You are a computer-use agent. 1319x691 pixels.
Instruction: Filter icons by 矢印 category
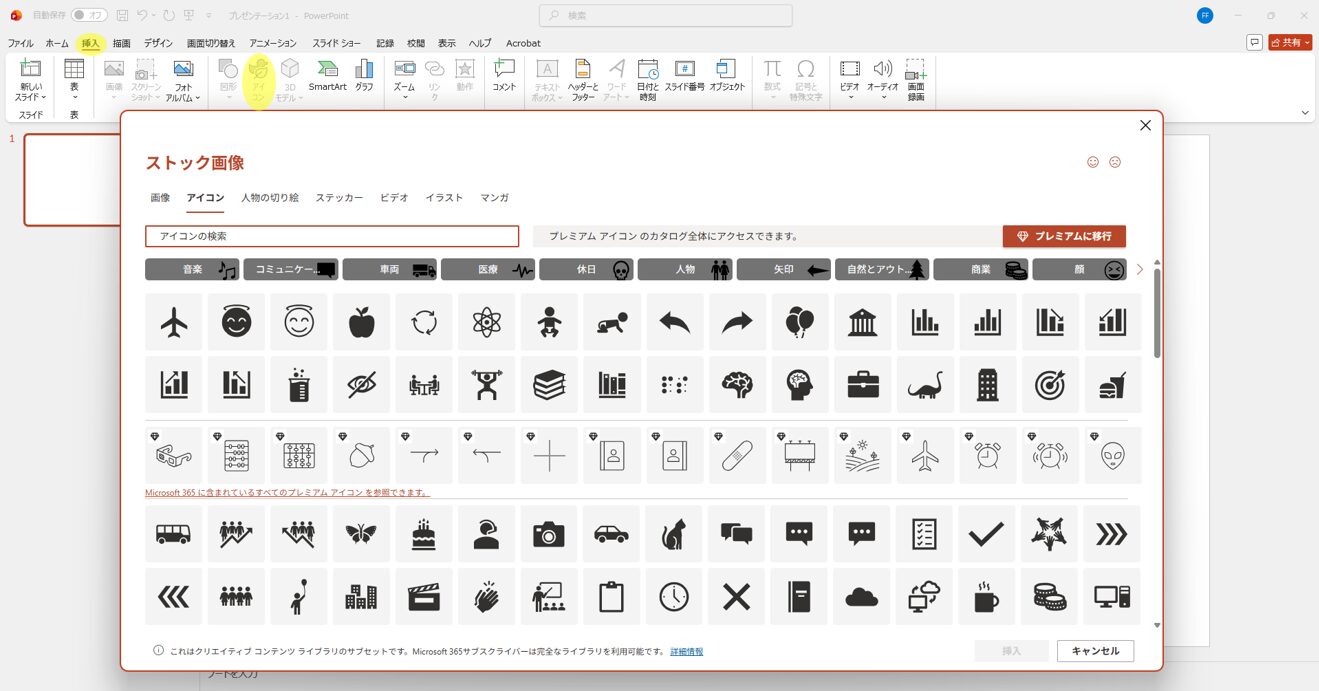coord(784,270)
